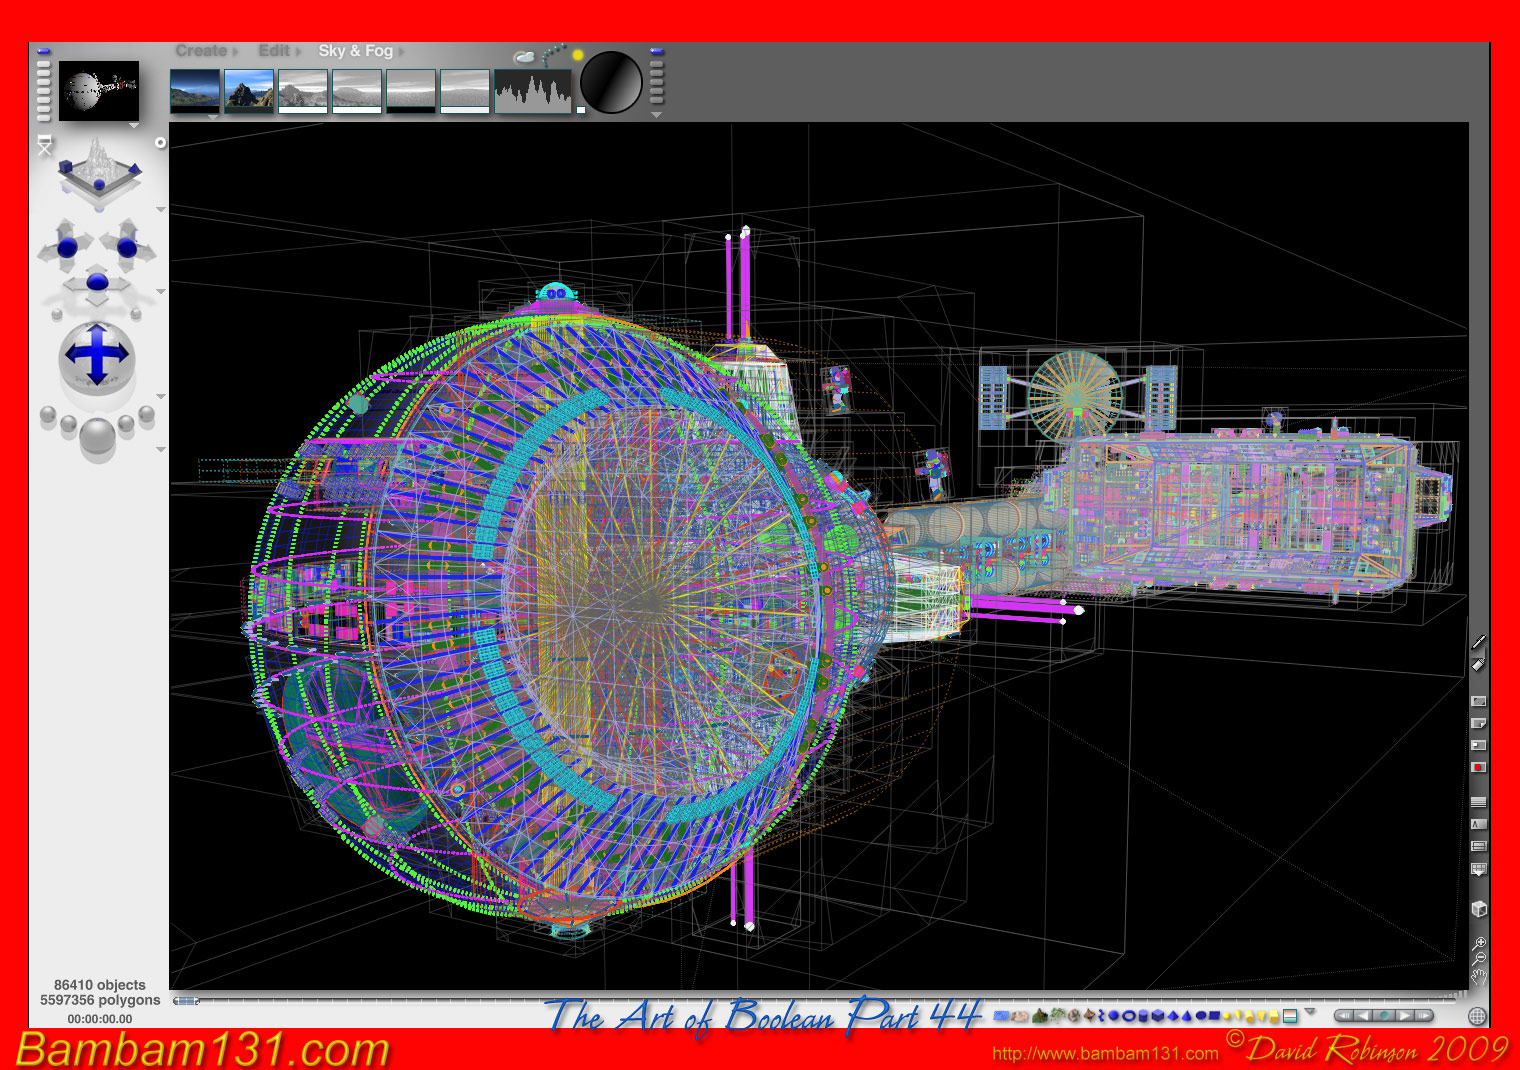Click the white swatch beside sun control
The width and height of the screenshot is (1520, 1070).
(x=581, y=110)
